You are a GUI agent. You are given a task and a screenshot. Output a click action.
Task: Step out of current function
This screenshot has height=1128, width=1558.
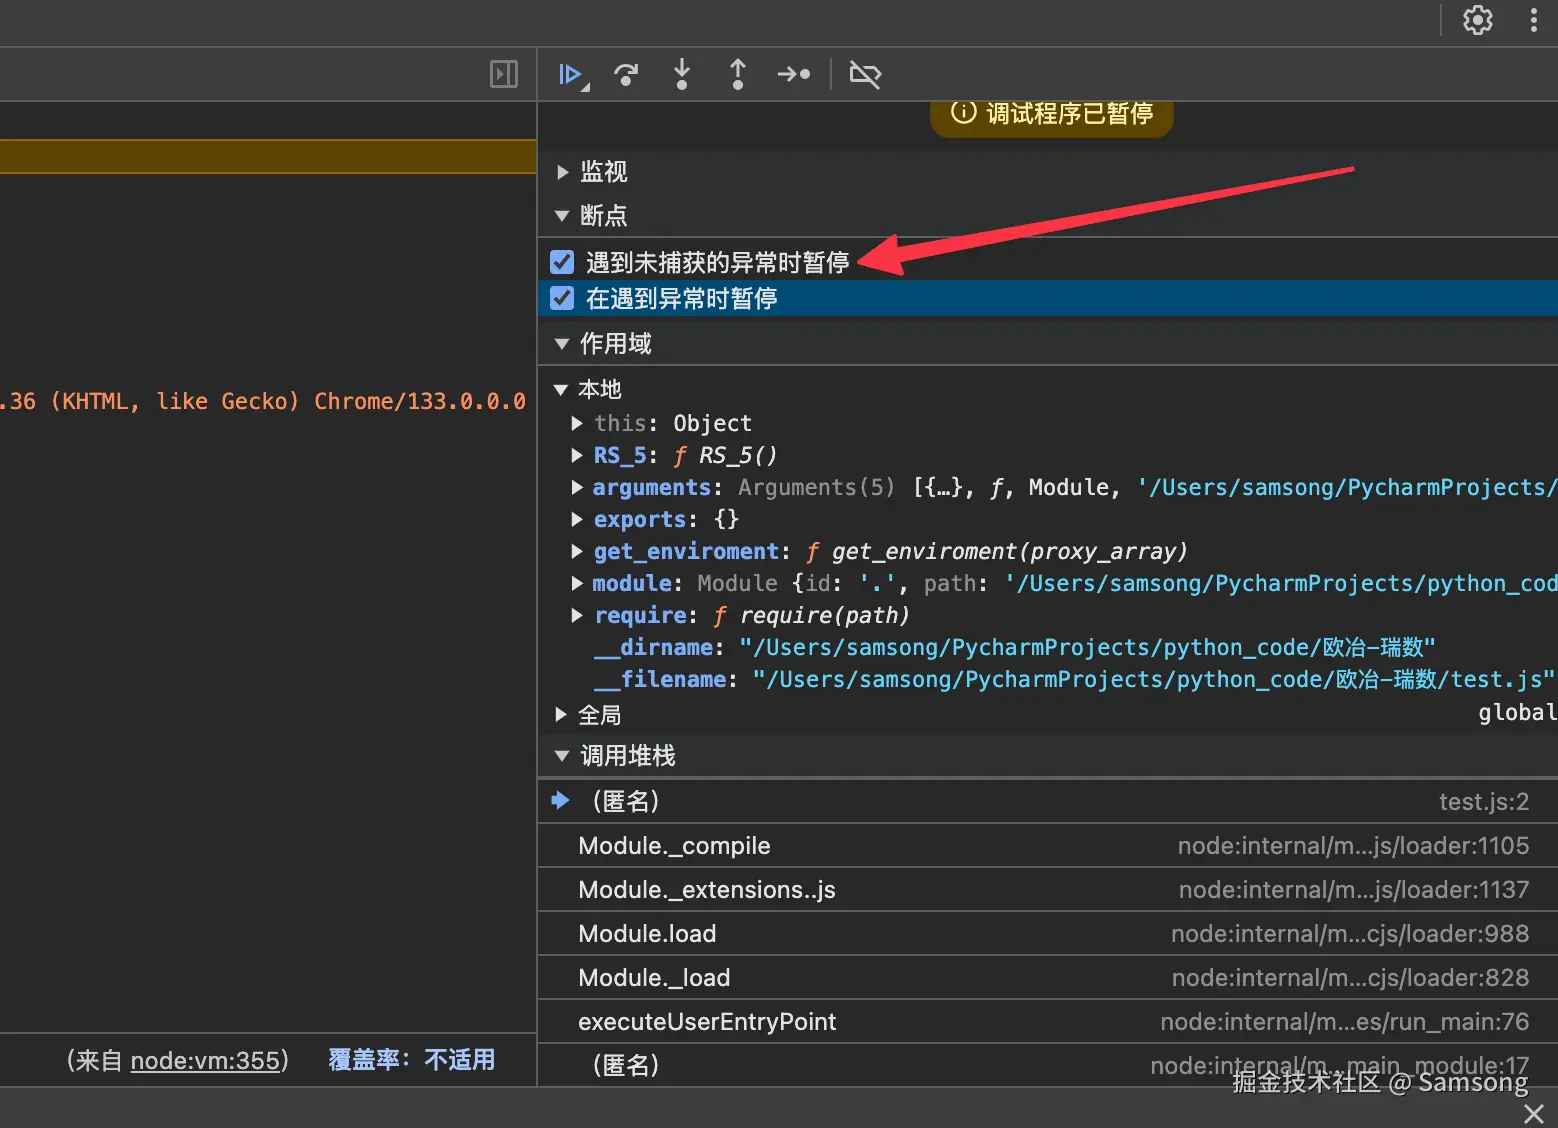[738, 75]
